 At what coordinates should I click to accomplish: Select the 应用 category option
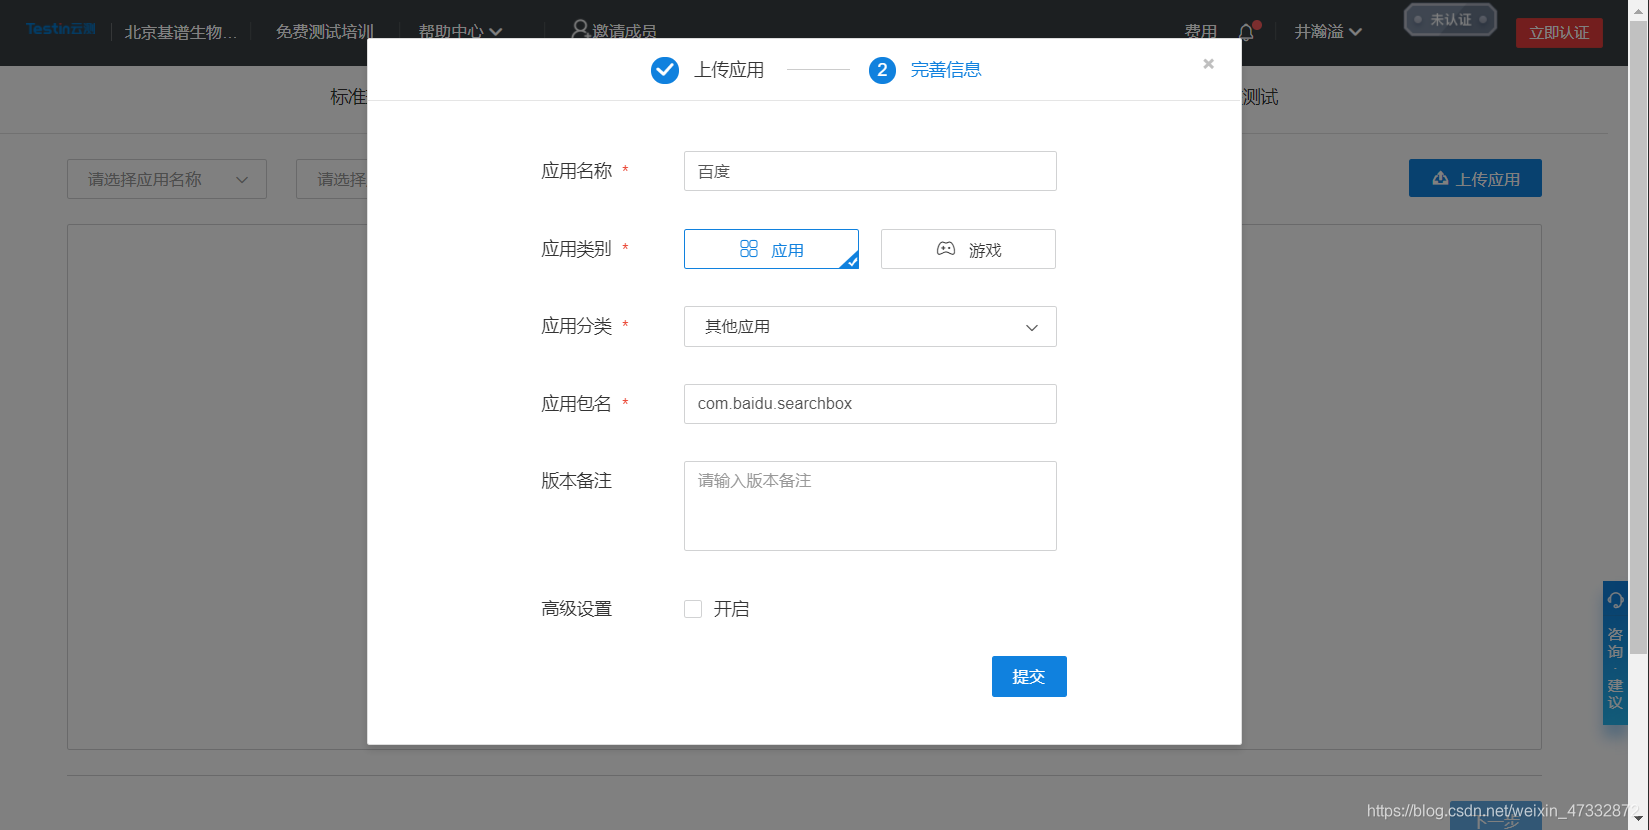click(x=771, y=249)
